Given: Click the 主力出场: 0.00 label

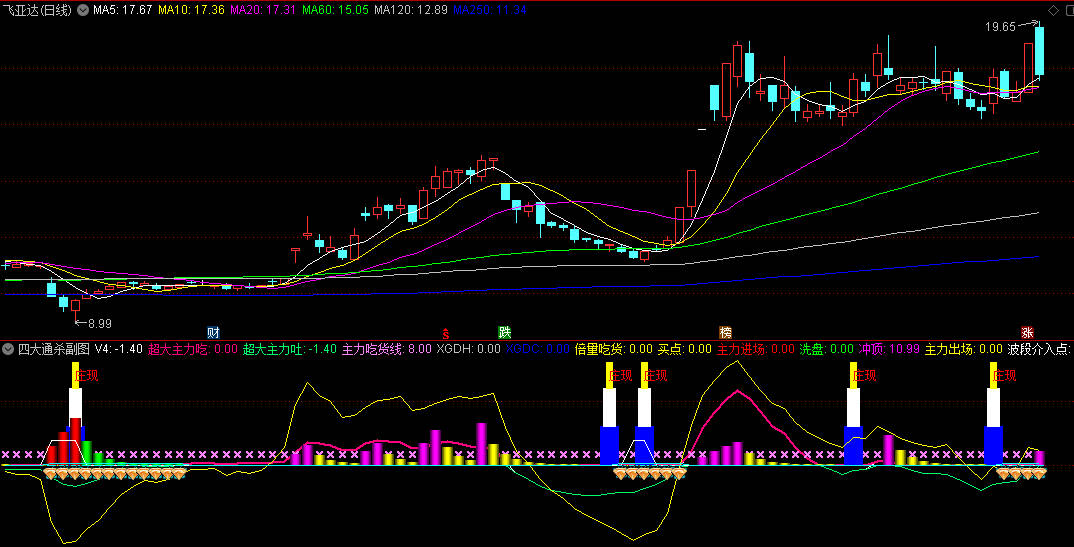Looking at the screenshot, I should click(964, 349).
